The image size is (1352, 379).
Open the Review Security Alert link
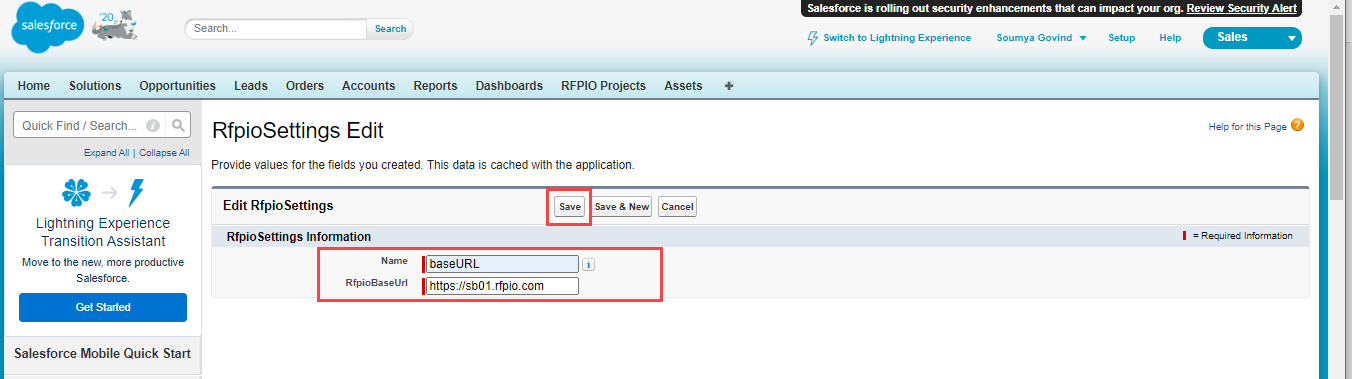coord(1241,8)
